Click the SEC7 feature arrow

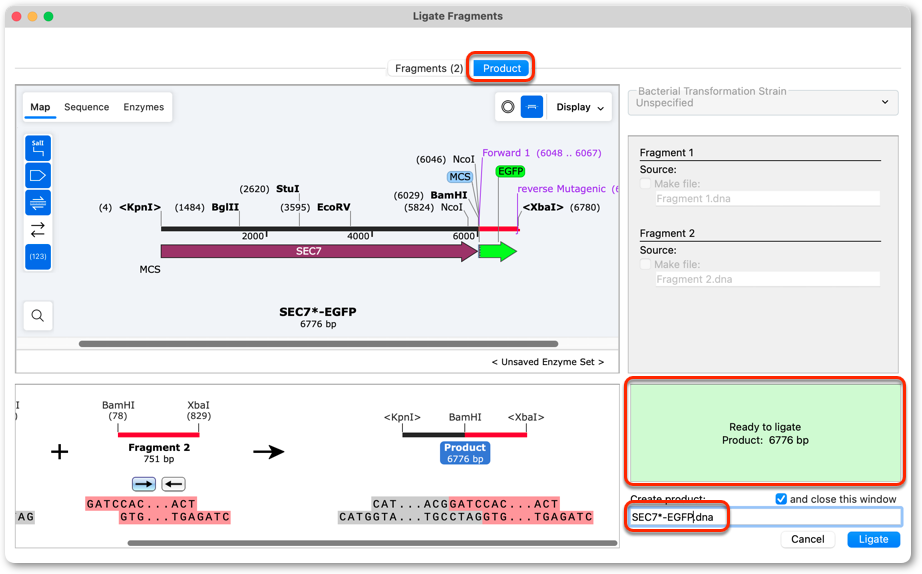coord(319,252)
